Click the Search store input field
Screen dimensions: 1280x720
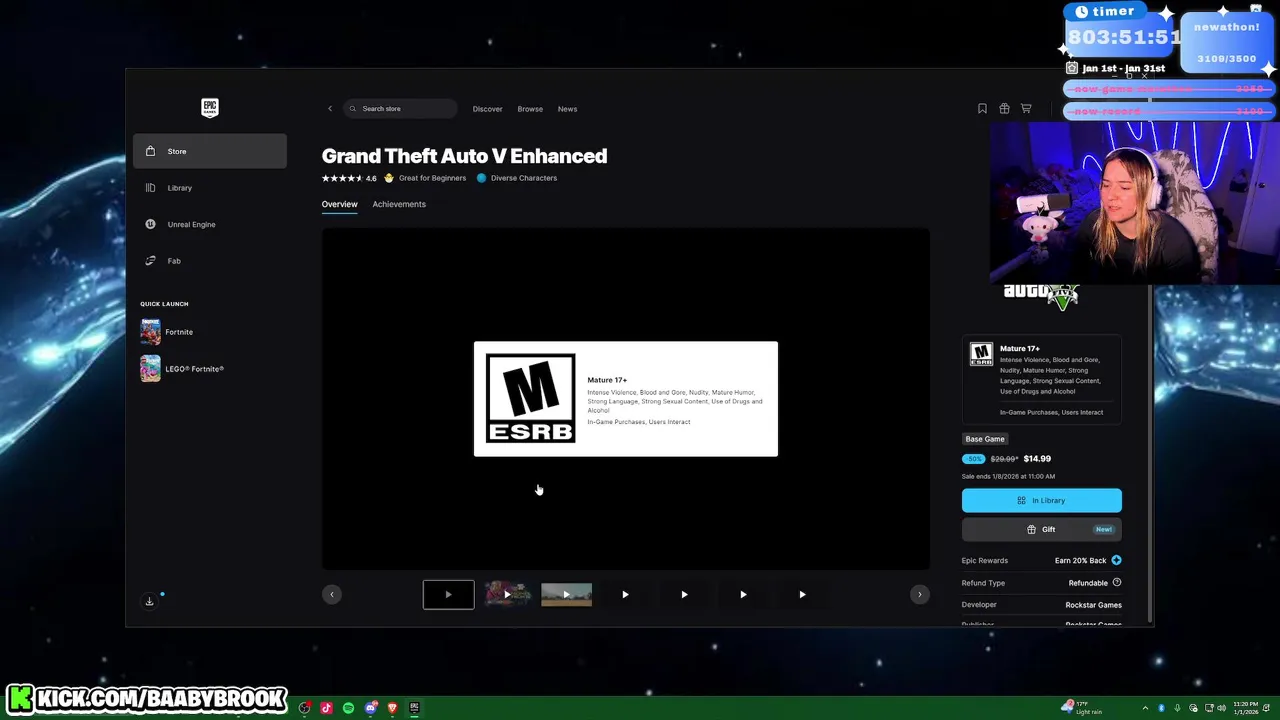click(400, 109)
